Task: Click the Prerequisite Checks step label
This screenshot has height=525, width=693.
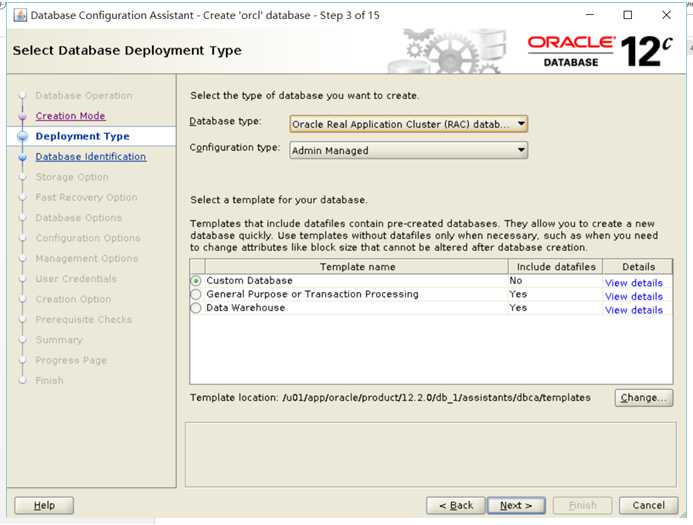Action: tap(84, 320)
